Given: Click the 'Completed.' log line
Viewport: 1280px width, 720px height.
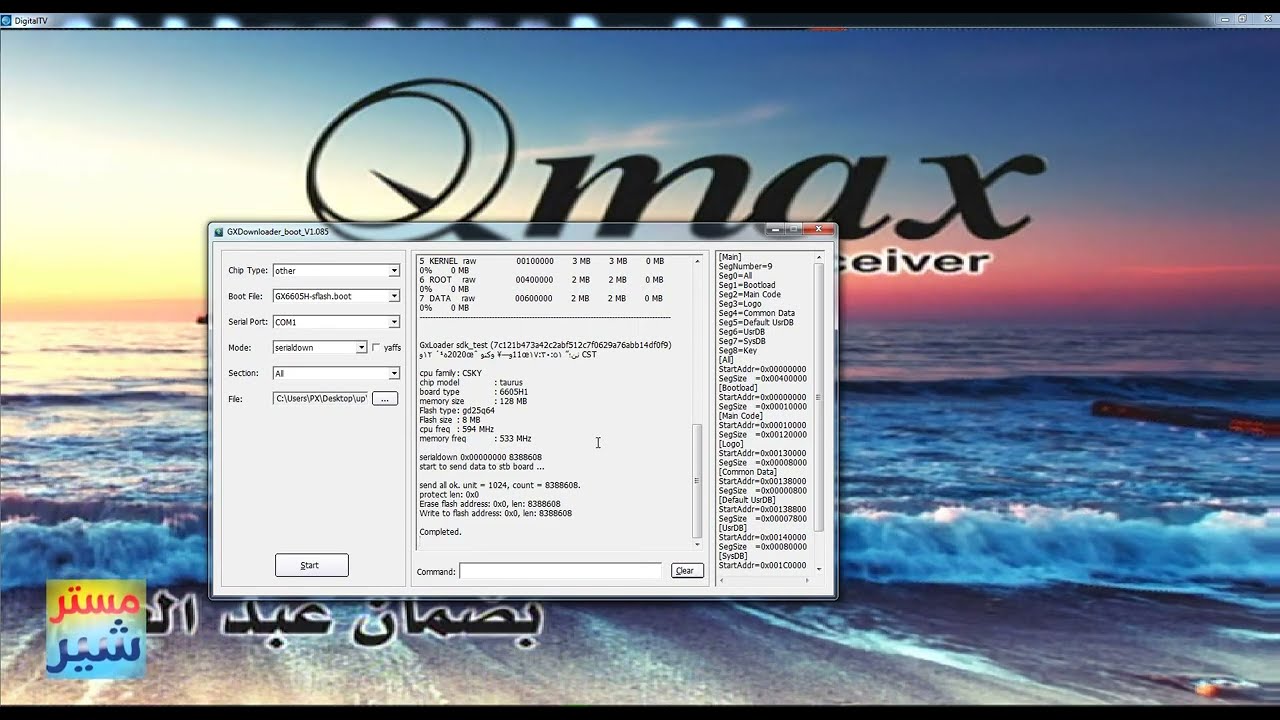Looking at the screenshot, I should point(440,532).
